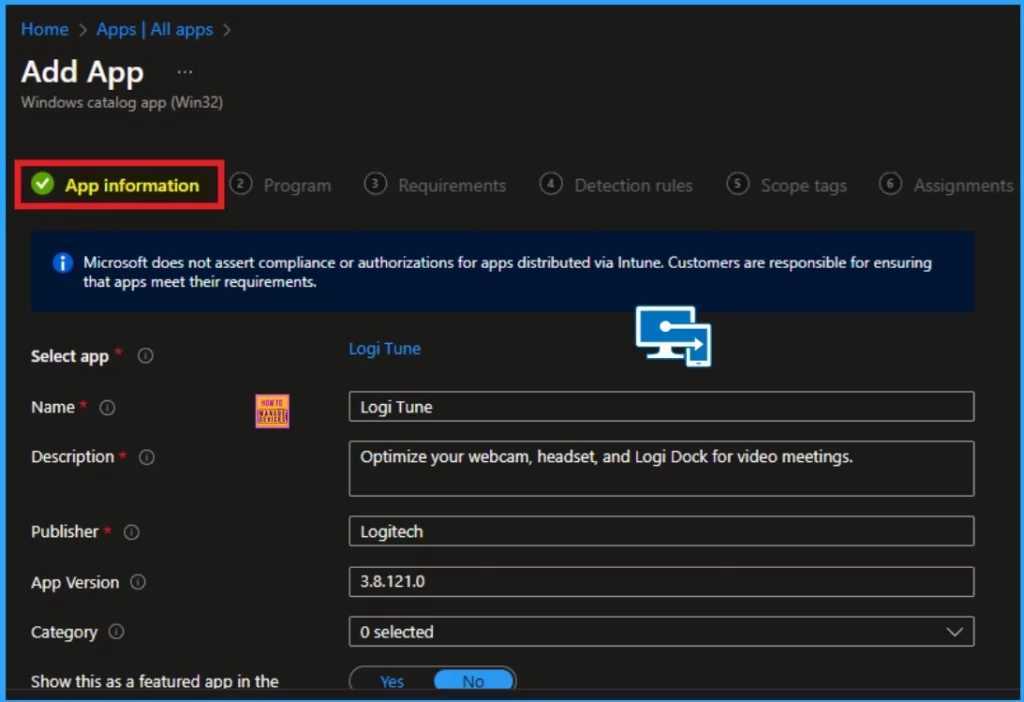1024x702 pixels.
Task: Open the Home breadcrumb link
Action: point(44,29)
